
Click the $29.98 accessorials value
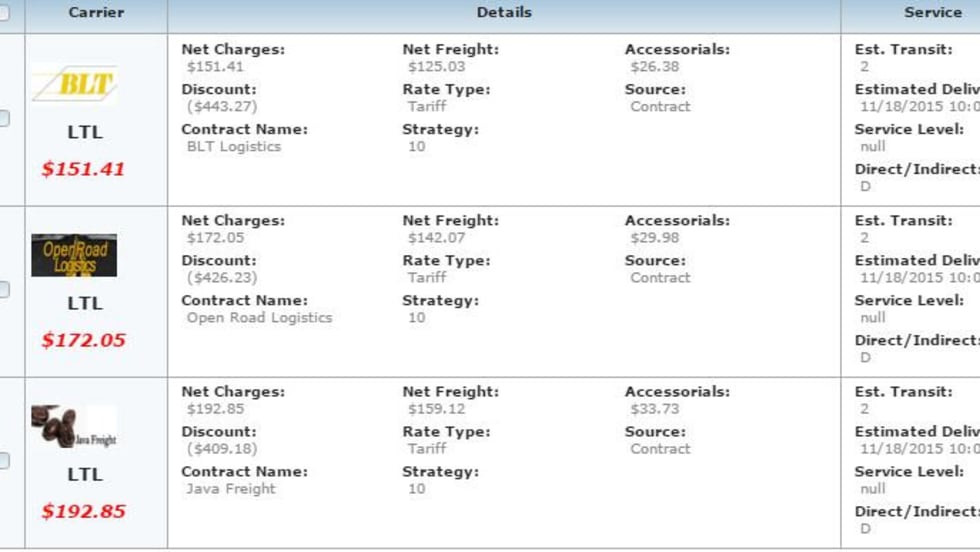(654, 238)
